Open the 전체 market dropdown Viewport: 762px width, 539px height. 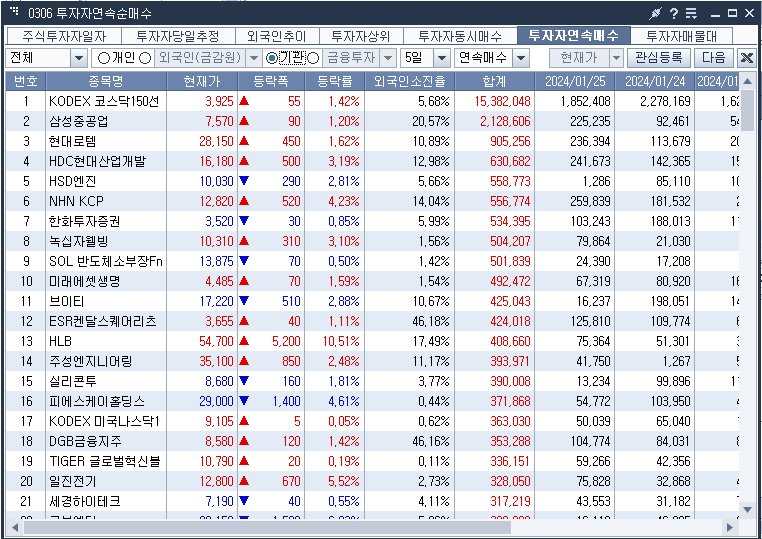[x=79, y=58]
